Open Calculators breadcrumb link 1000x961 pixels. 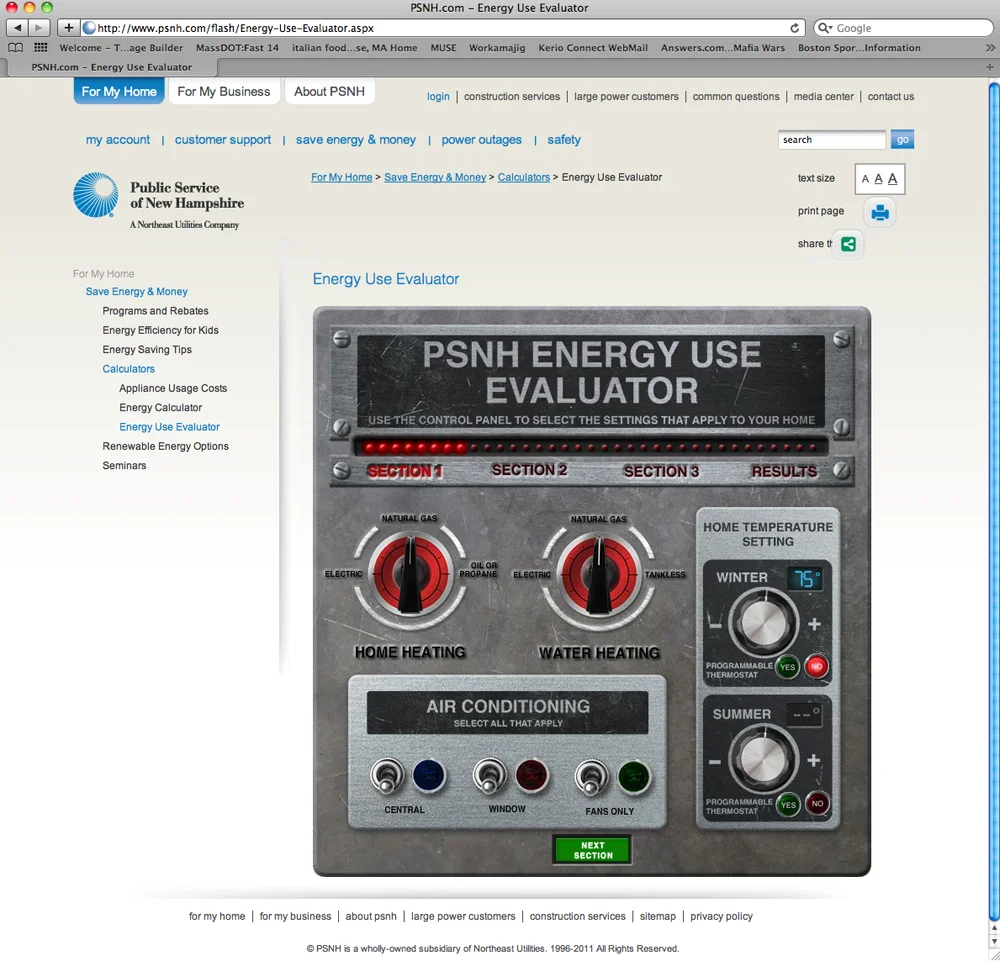click(x=524, y=177)
